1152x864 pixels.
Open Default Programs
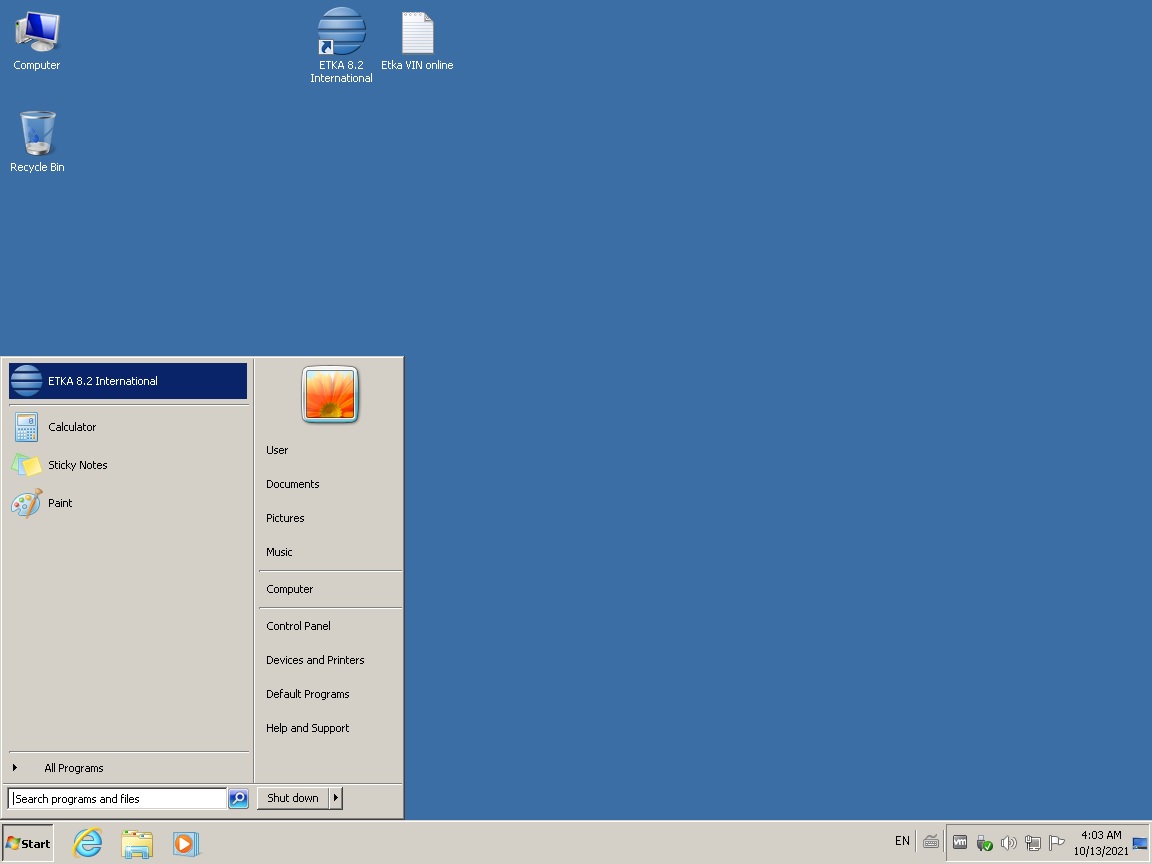coord(308,694)
